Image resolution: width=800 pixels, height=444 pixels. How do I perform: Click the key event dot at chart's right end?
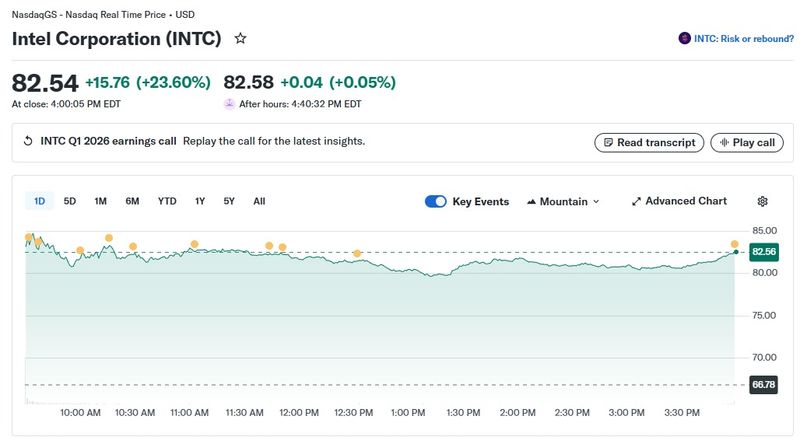(x=734, y=244)
